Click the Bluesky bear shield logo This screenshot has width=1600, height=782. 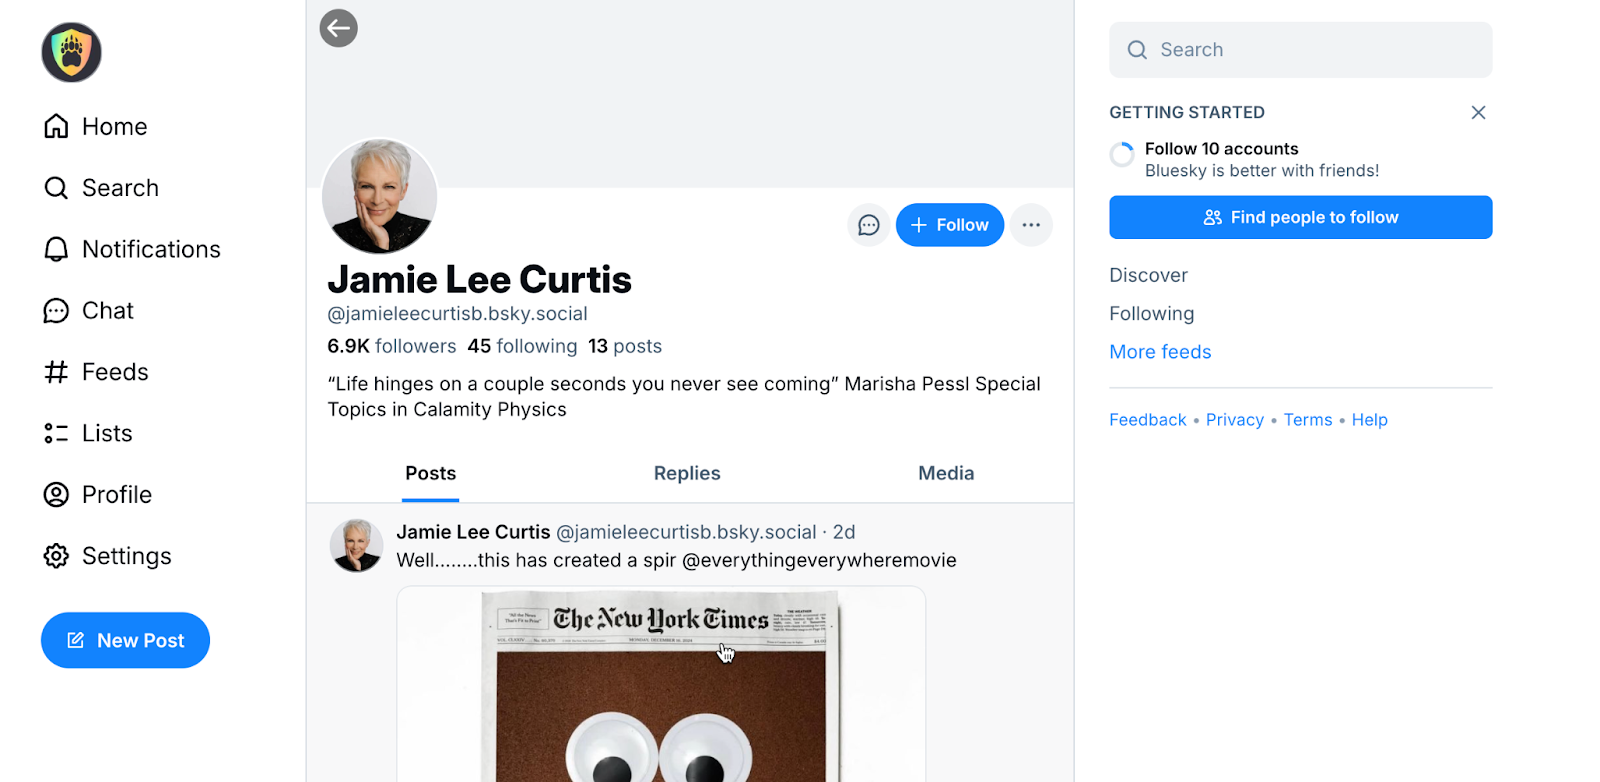(x=71, y=52)
